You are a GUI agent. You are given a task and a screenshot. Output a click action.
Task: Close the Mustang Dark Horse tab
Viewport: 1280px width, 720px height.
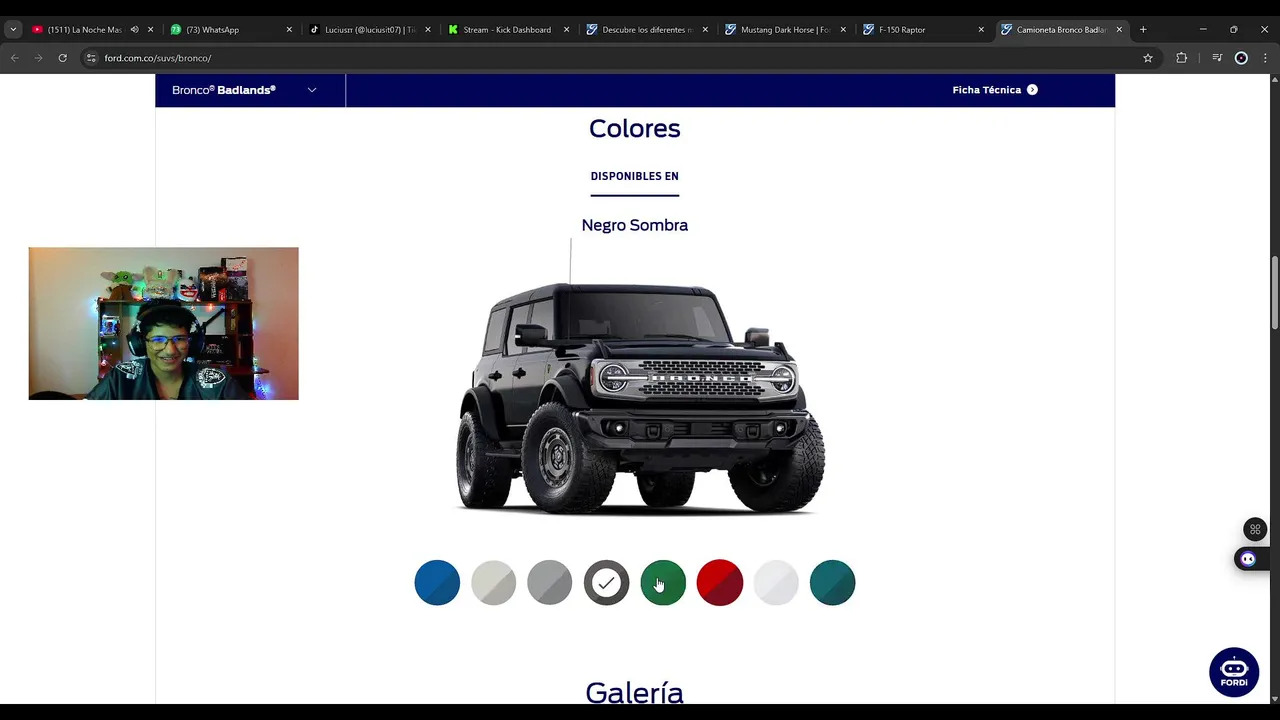pyautogui.click(x=843, y=30)
